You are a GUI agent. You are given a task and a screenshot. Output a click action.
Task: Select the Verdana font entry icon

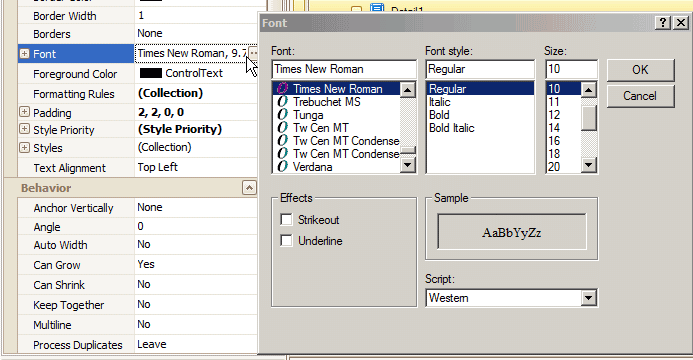[282, 167]
